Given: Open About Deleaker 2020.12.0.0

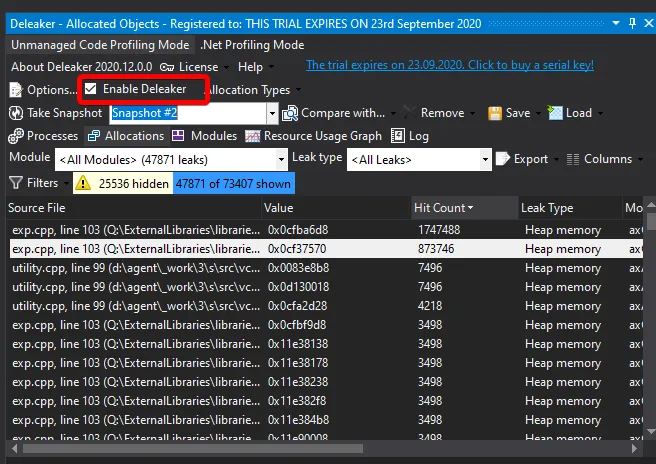Looking at the screenshot, I should tap(82, 67).
